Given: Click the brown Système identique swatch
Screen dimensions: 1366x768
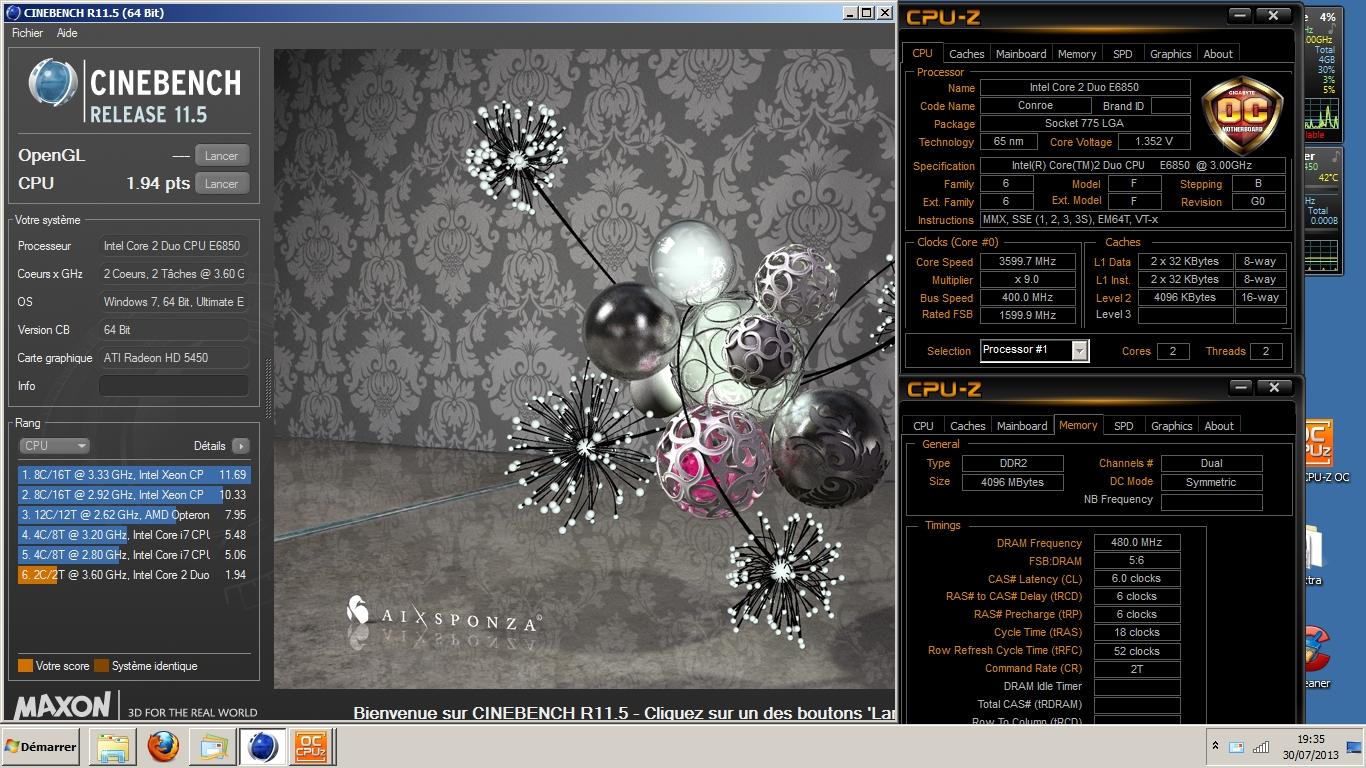Looking at the screenshot, I should pyautogui.click(x=101, y=666).
